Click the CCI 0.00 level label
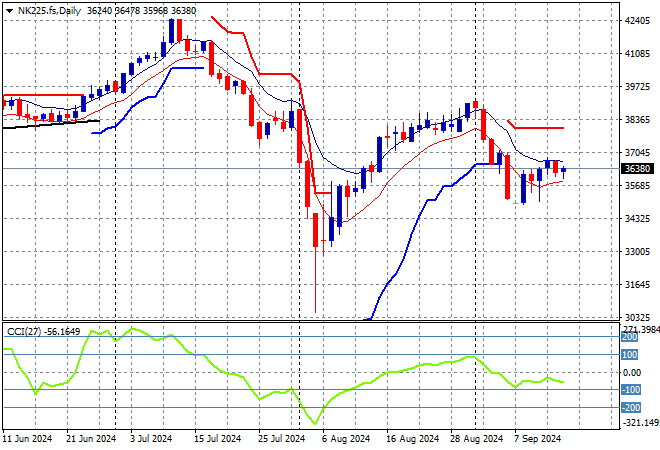Screen dimensions: 660x450 [x=632, y=373]
